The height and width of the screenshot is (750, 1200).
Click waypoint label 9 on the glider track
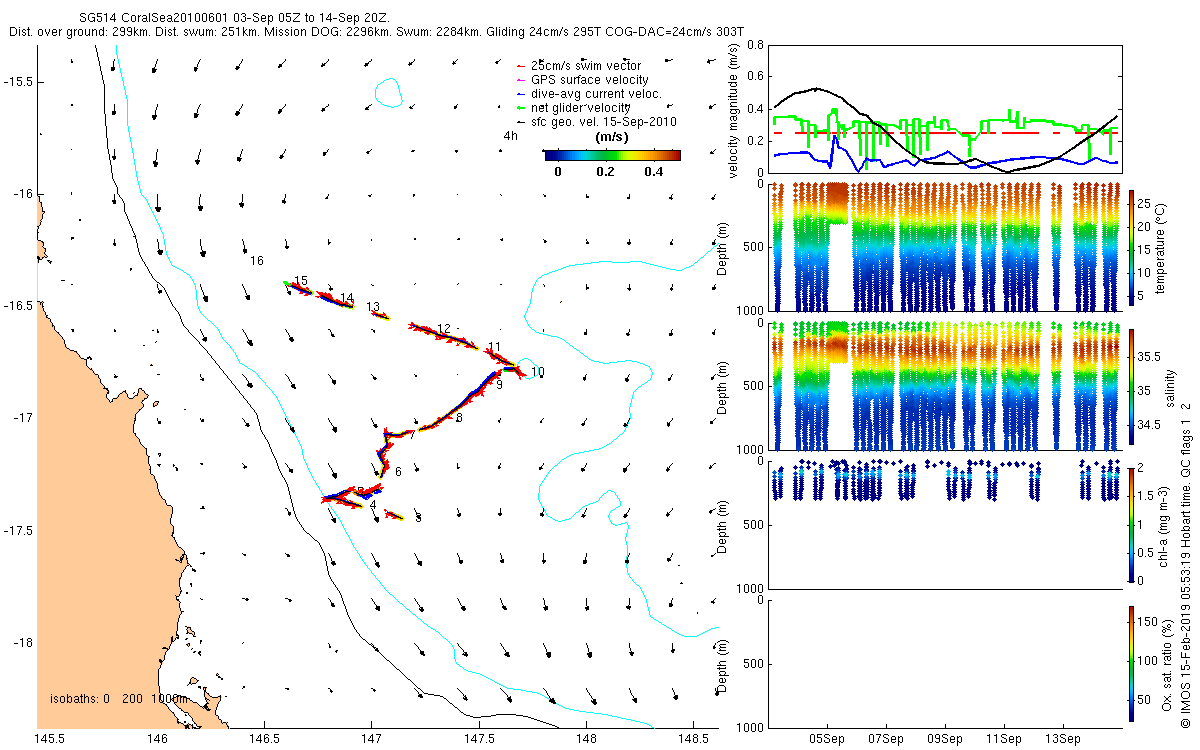tap(499, 384)
